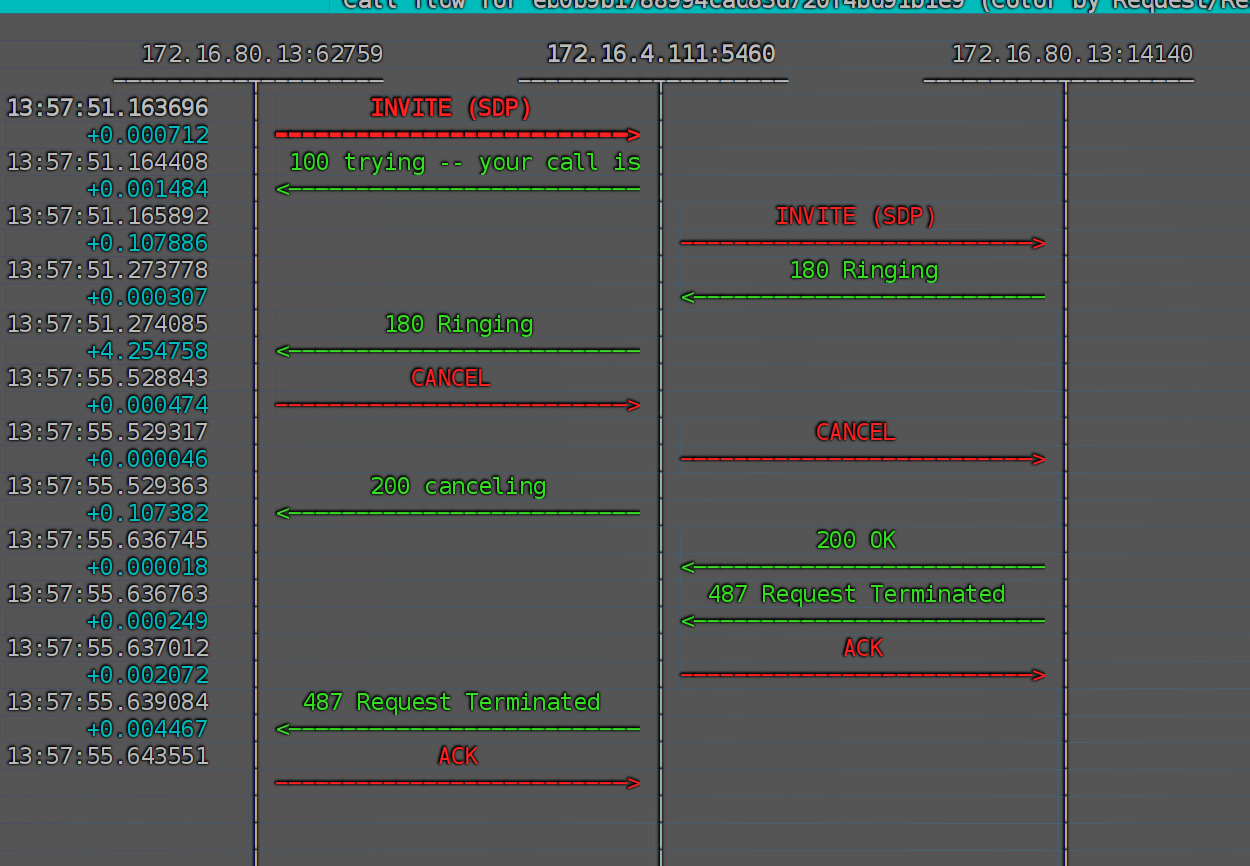This screenshot has height=866, width=1250.
Task: Select 180 Ringing message from 172.16.80.13:14140
Action: (863, 270)
